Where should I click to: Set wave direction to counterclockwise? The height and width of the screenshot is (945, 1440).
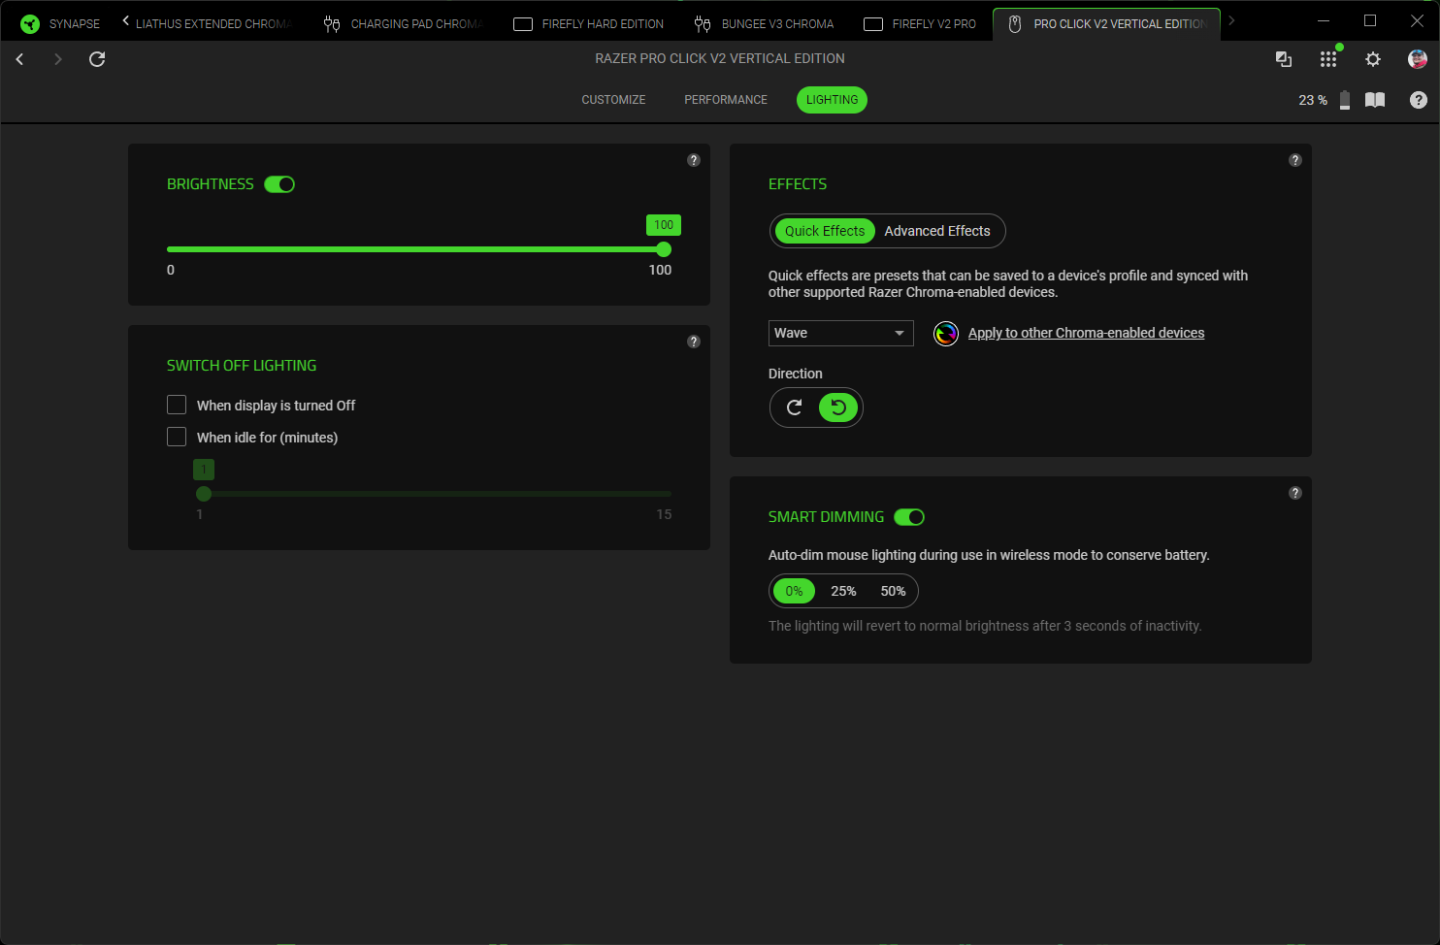click(x=839, y=408)
